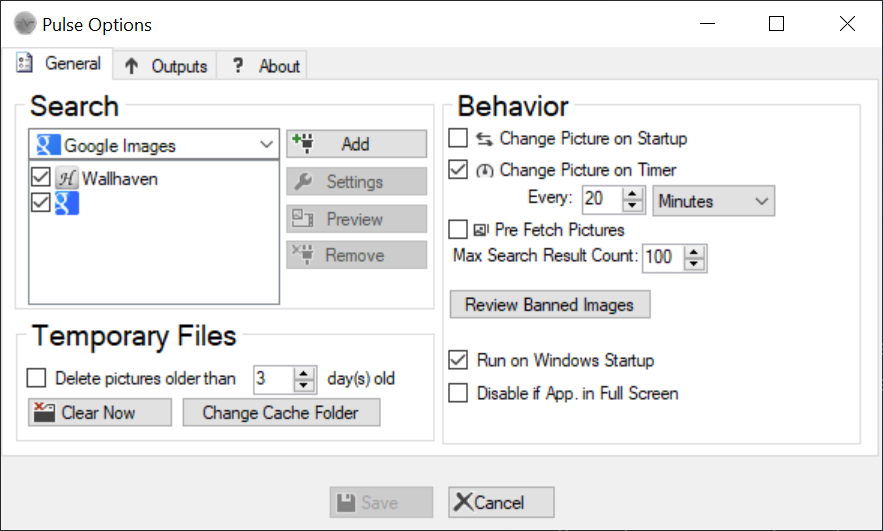883x531 pixels.
Task: Click the Cancel X icon
Action: [x=463, y=502]
